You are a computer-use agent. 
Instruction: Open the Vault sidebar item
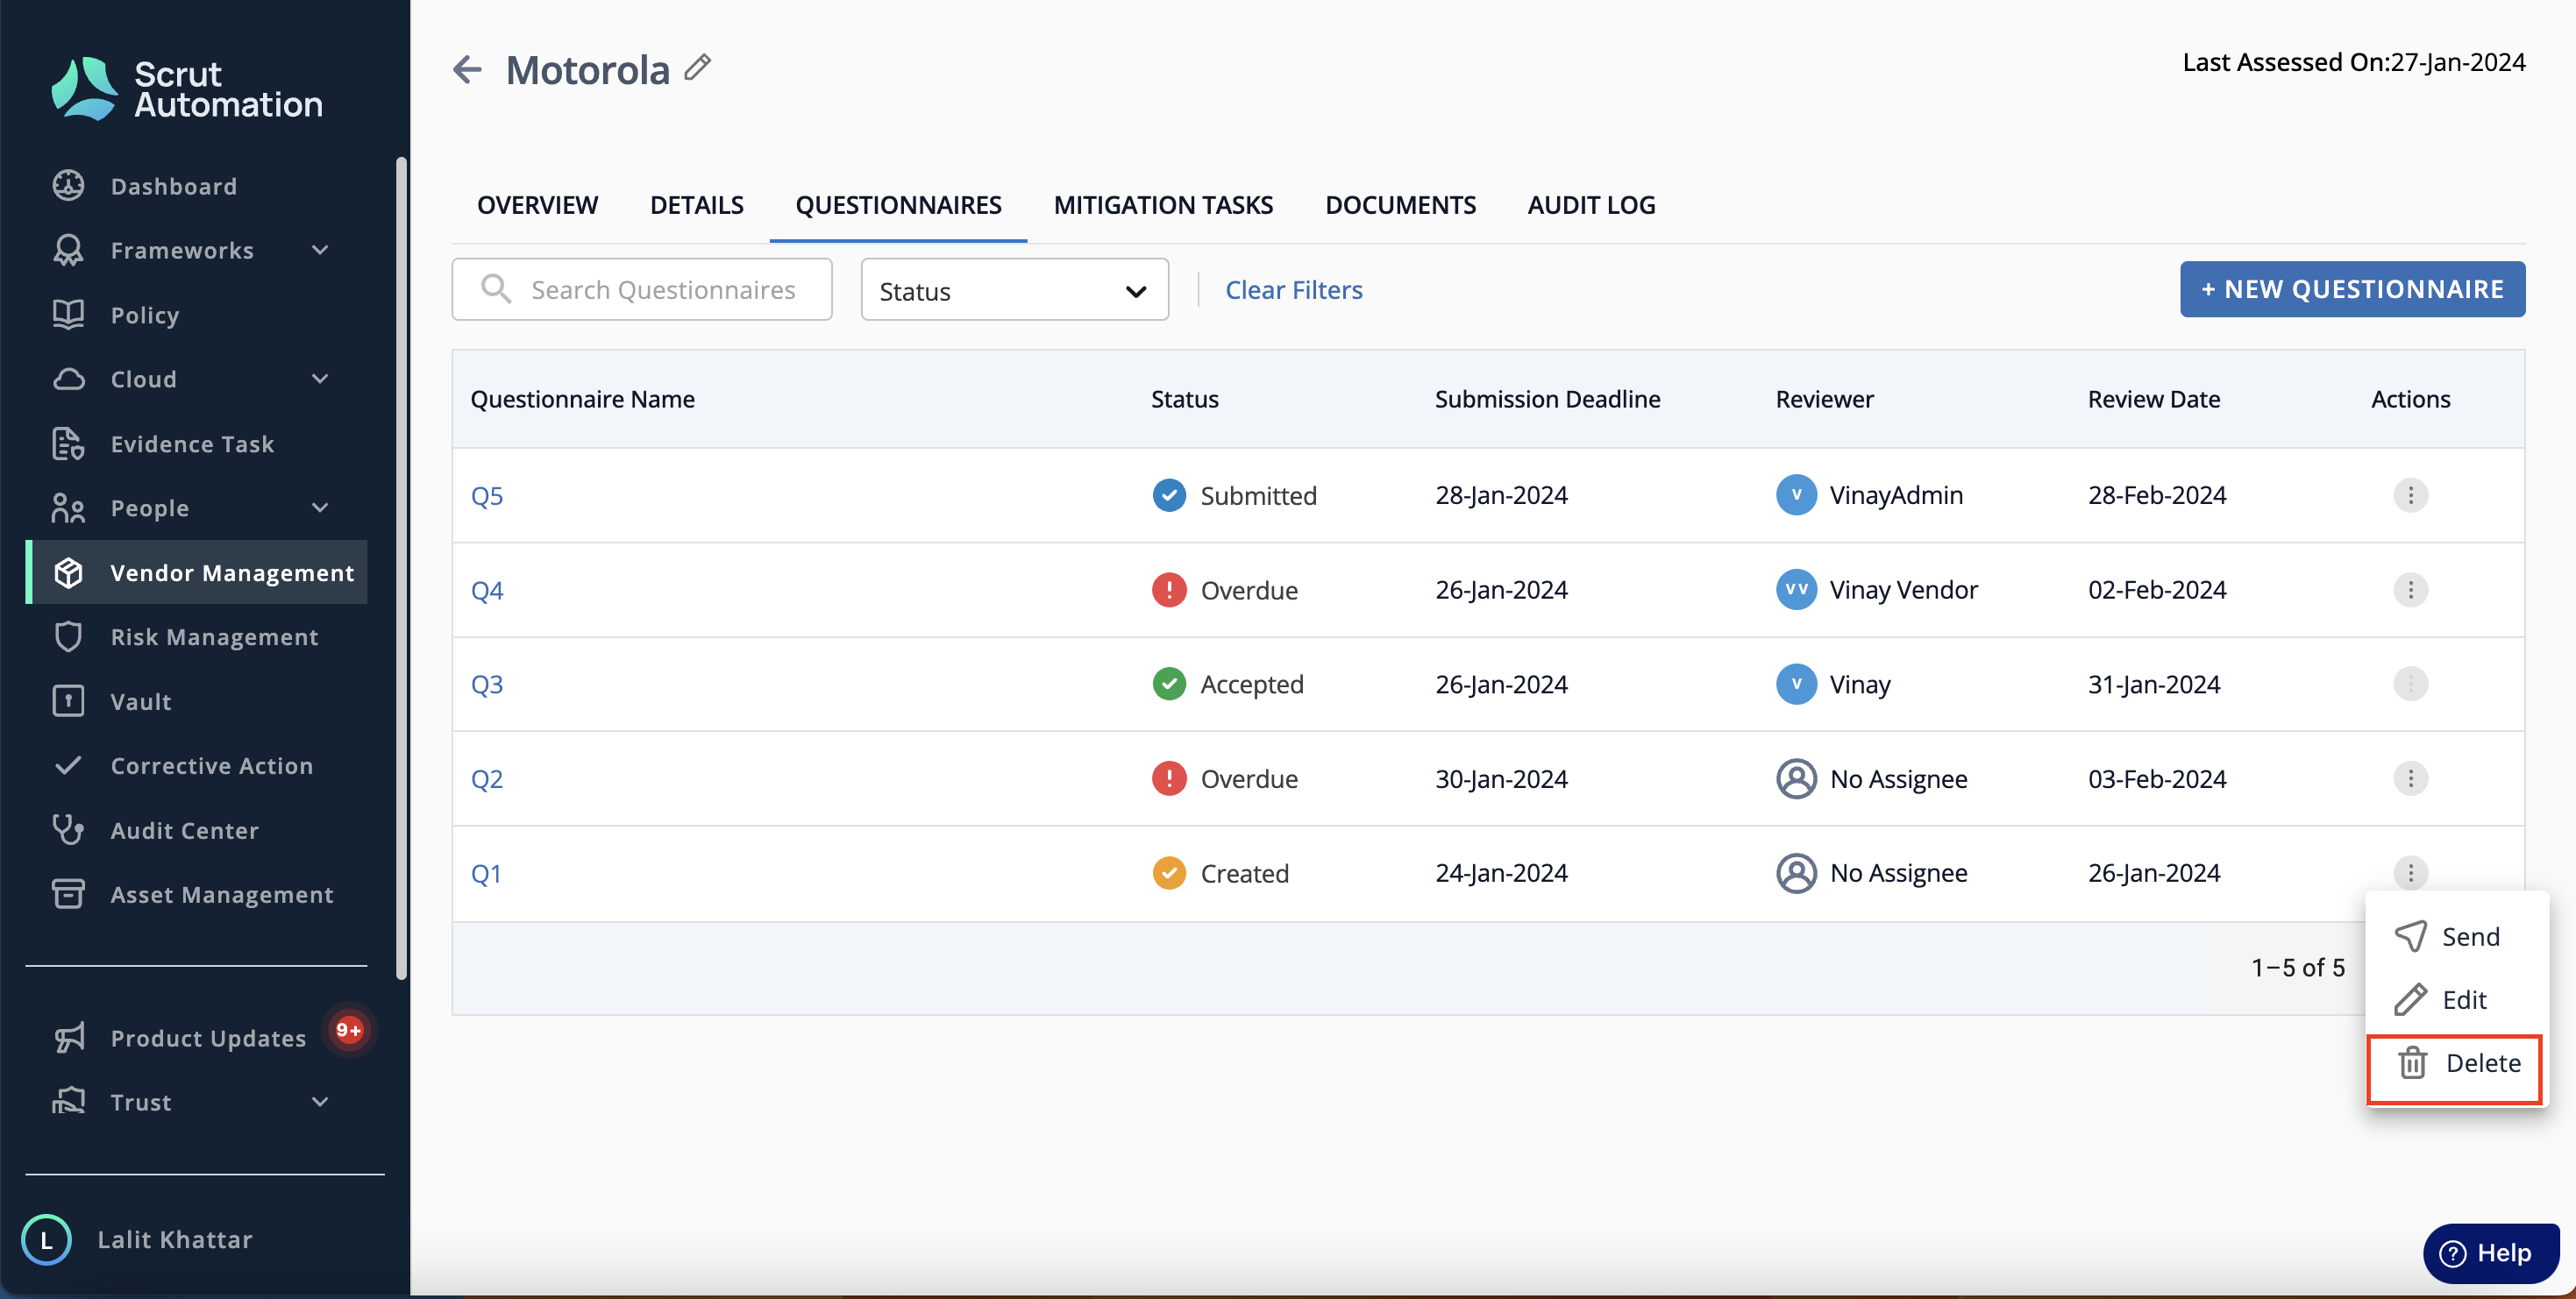tap(141, 701)
